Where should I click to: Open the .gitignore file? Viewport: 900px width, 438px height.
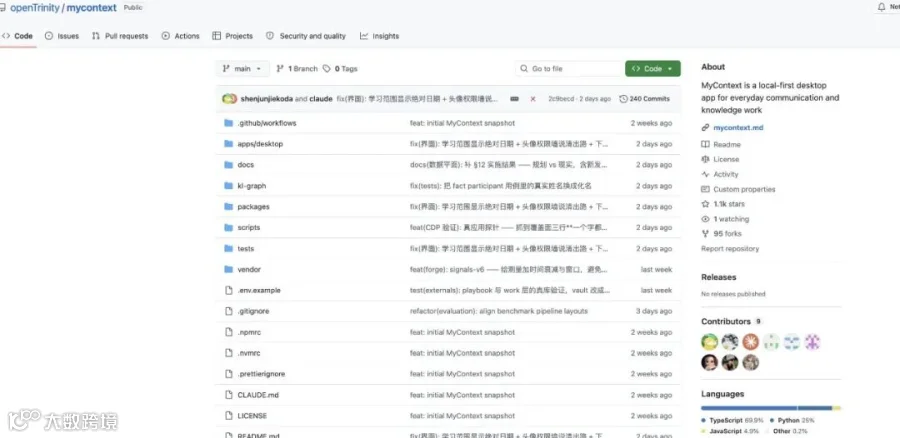(253, 311)
